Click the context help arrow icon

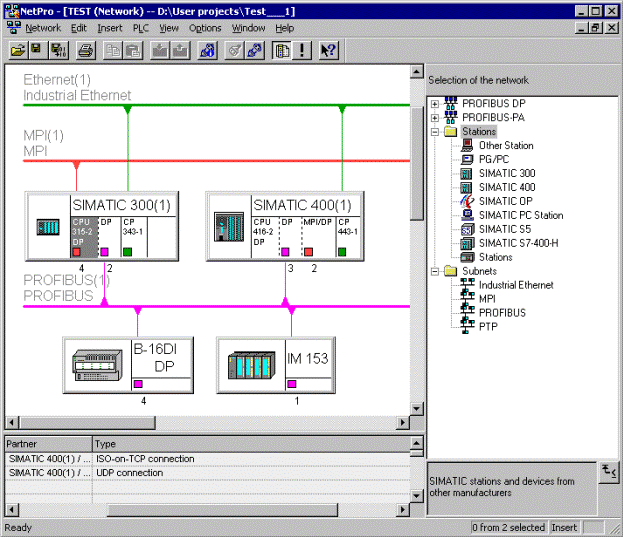point(329,49)
